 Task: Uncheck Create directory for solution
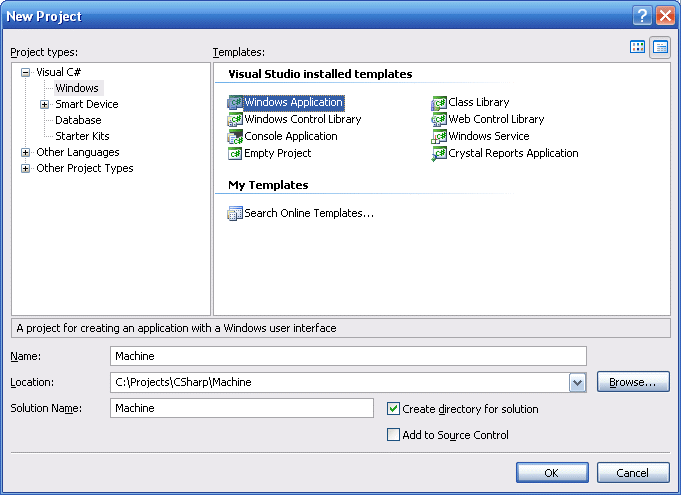coord(394,409)
